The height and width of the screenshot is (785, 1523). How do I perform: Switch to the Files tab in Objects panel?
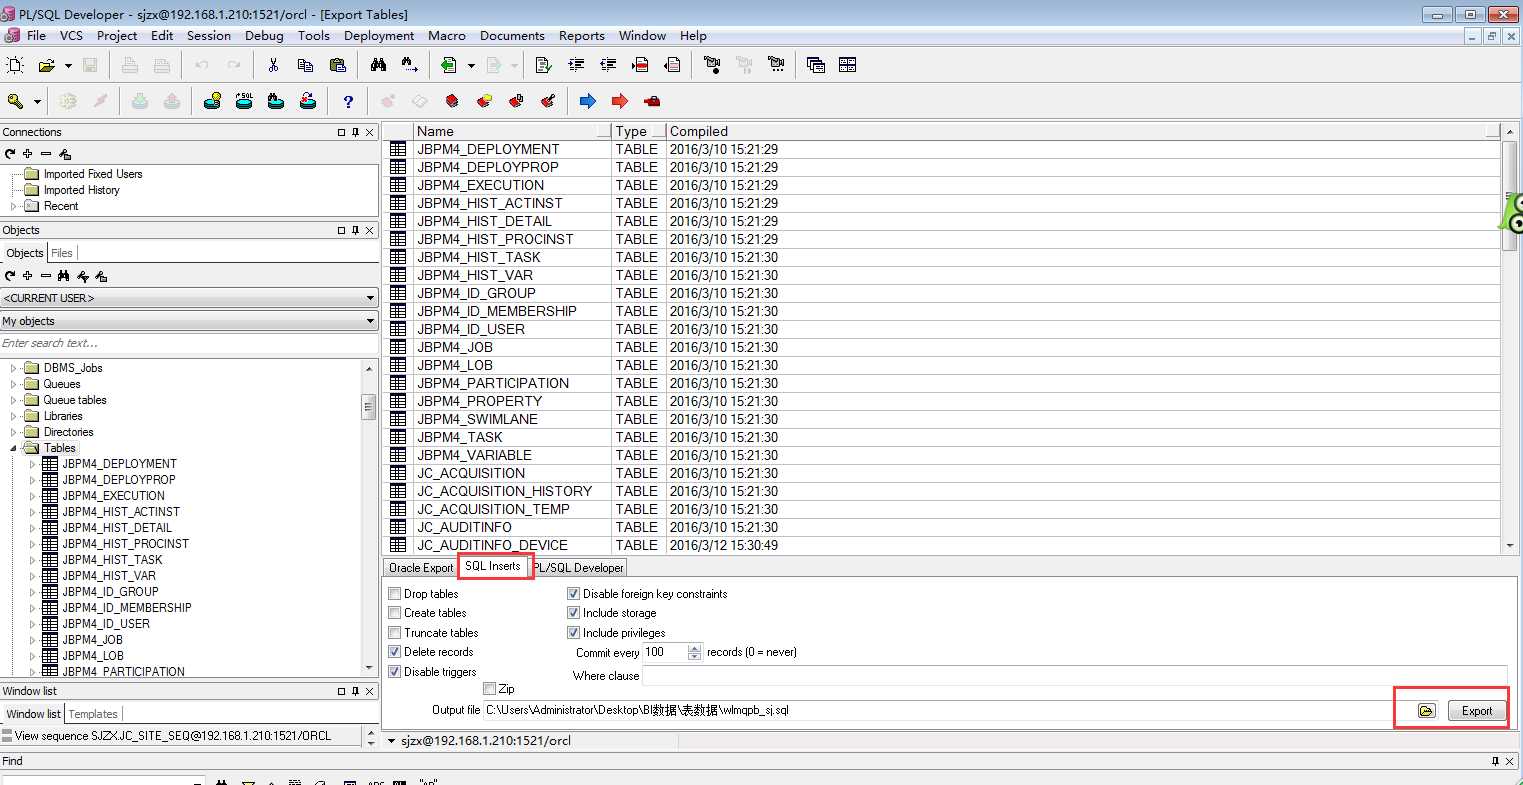tap(62, 253)
